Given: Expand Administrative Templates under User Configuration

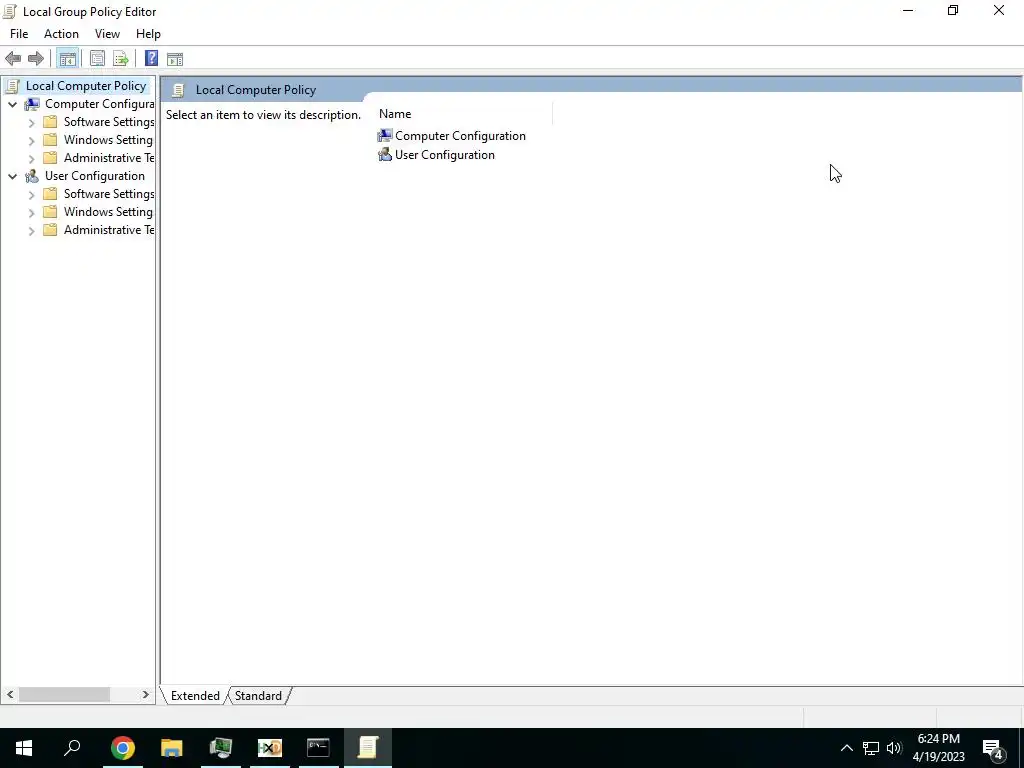Looking at the screenshot, I should coord(31,231).
